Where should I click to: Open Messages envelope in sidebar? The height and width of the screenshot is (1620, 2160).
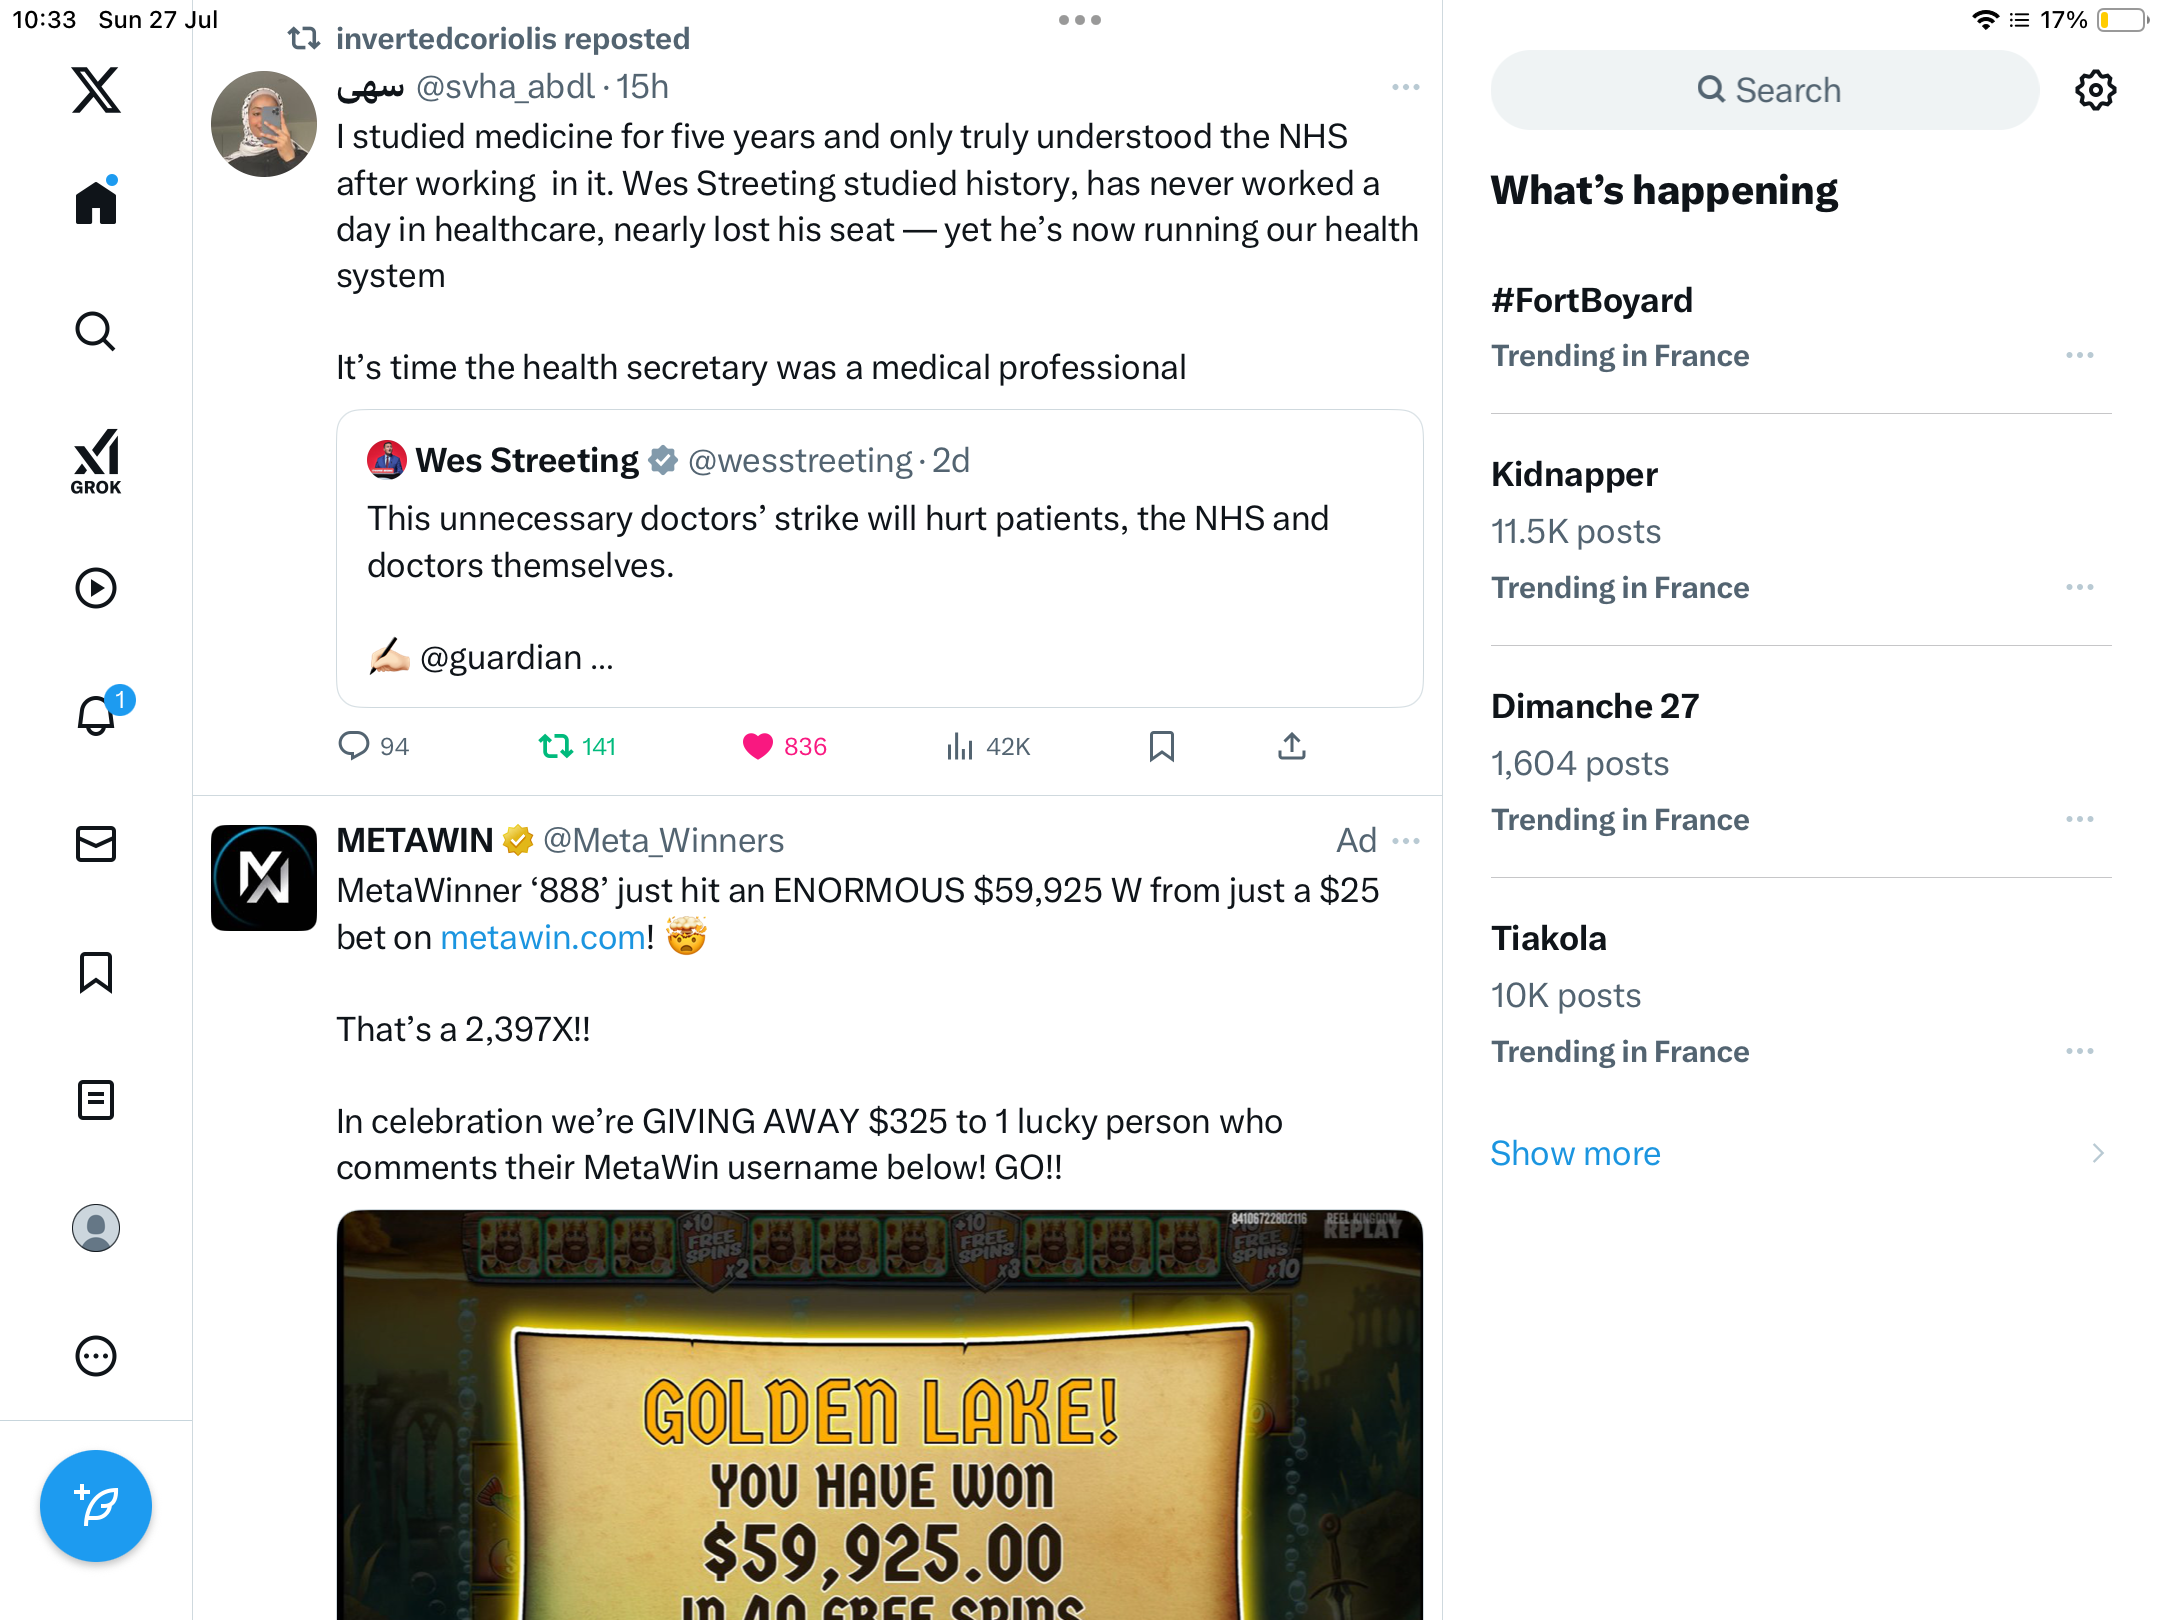96,844
